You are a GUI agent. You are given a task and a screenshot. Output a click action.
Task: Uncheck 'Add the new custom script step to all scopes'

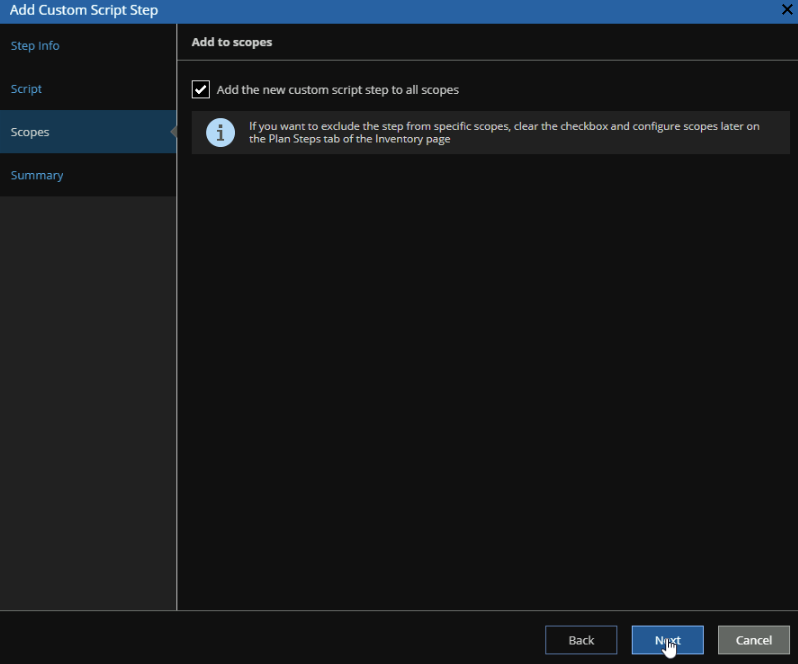pos(201,90)
